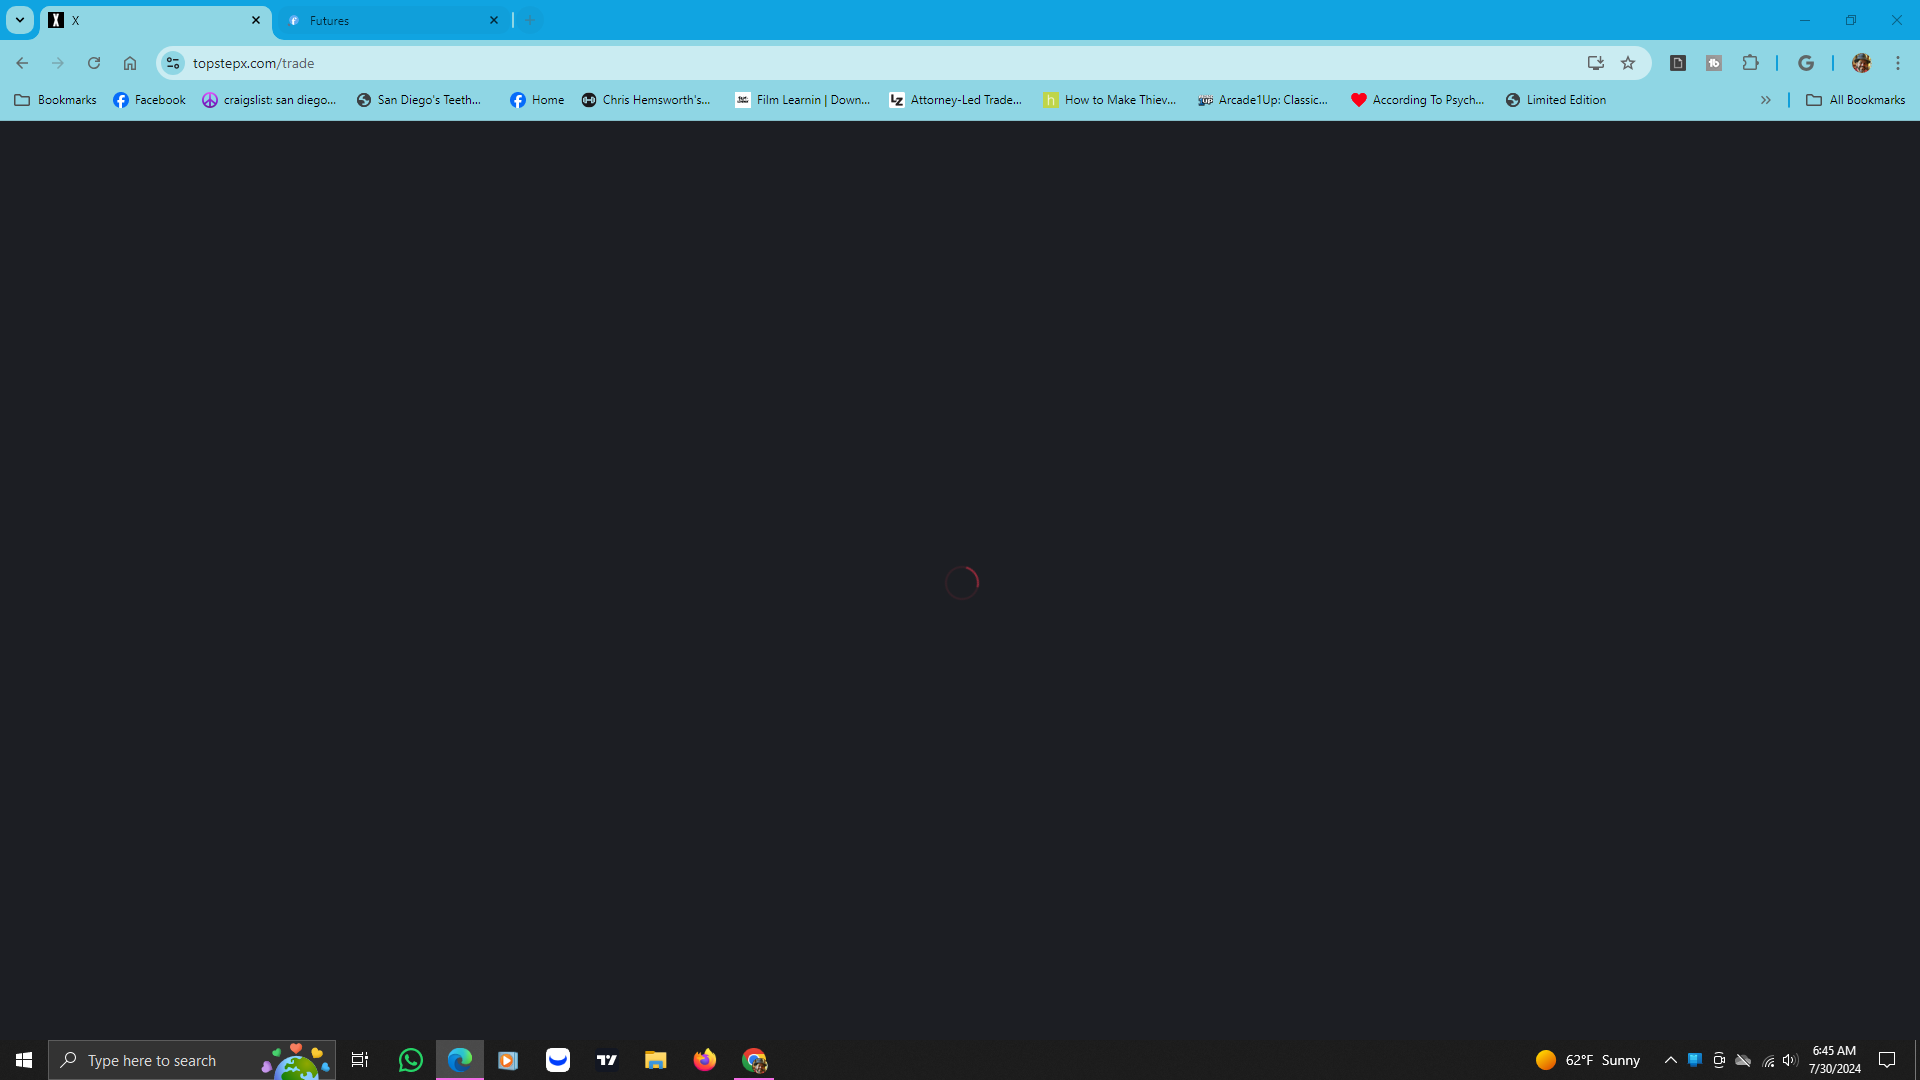Viewport: 1920px width, 1080px height.
Task: Expand tab search dropdown arrow
Action: pos(19,20)
